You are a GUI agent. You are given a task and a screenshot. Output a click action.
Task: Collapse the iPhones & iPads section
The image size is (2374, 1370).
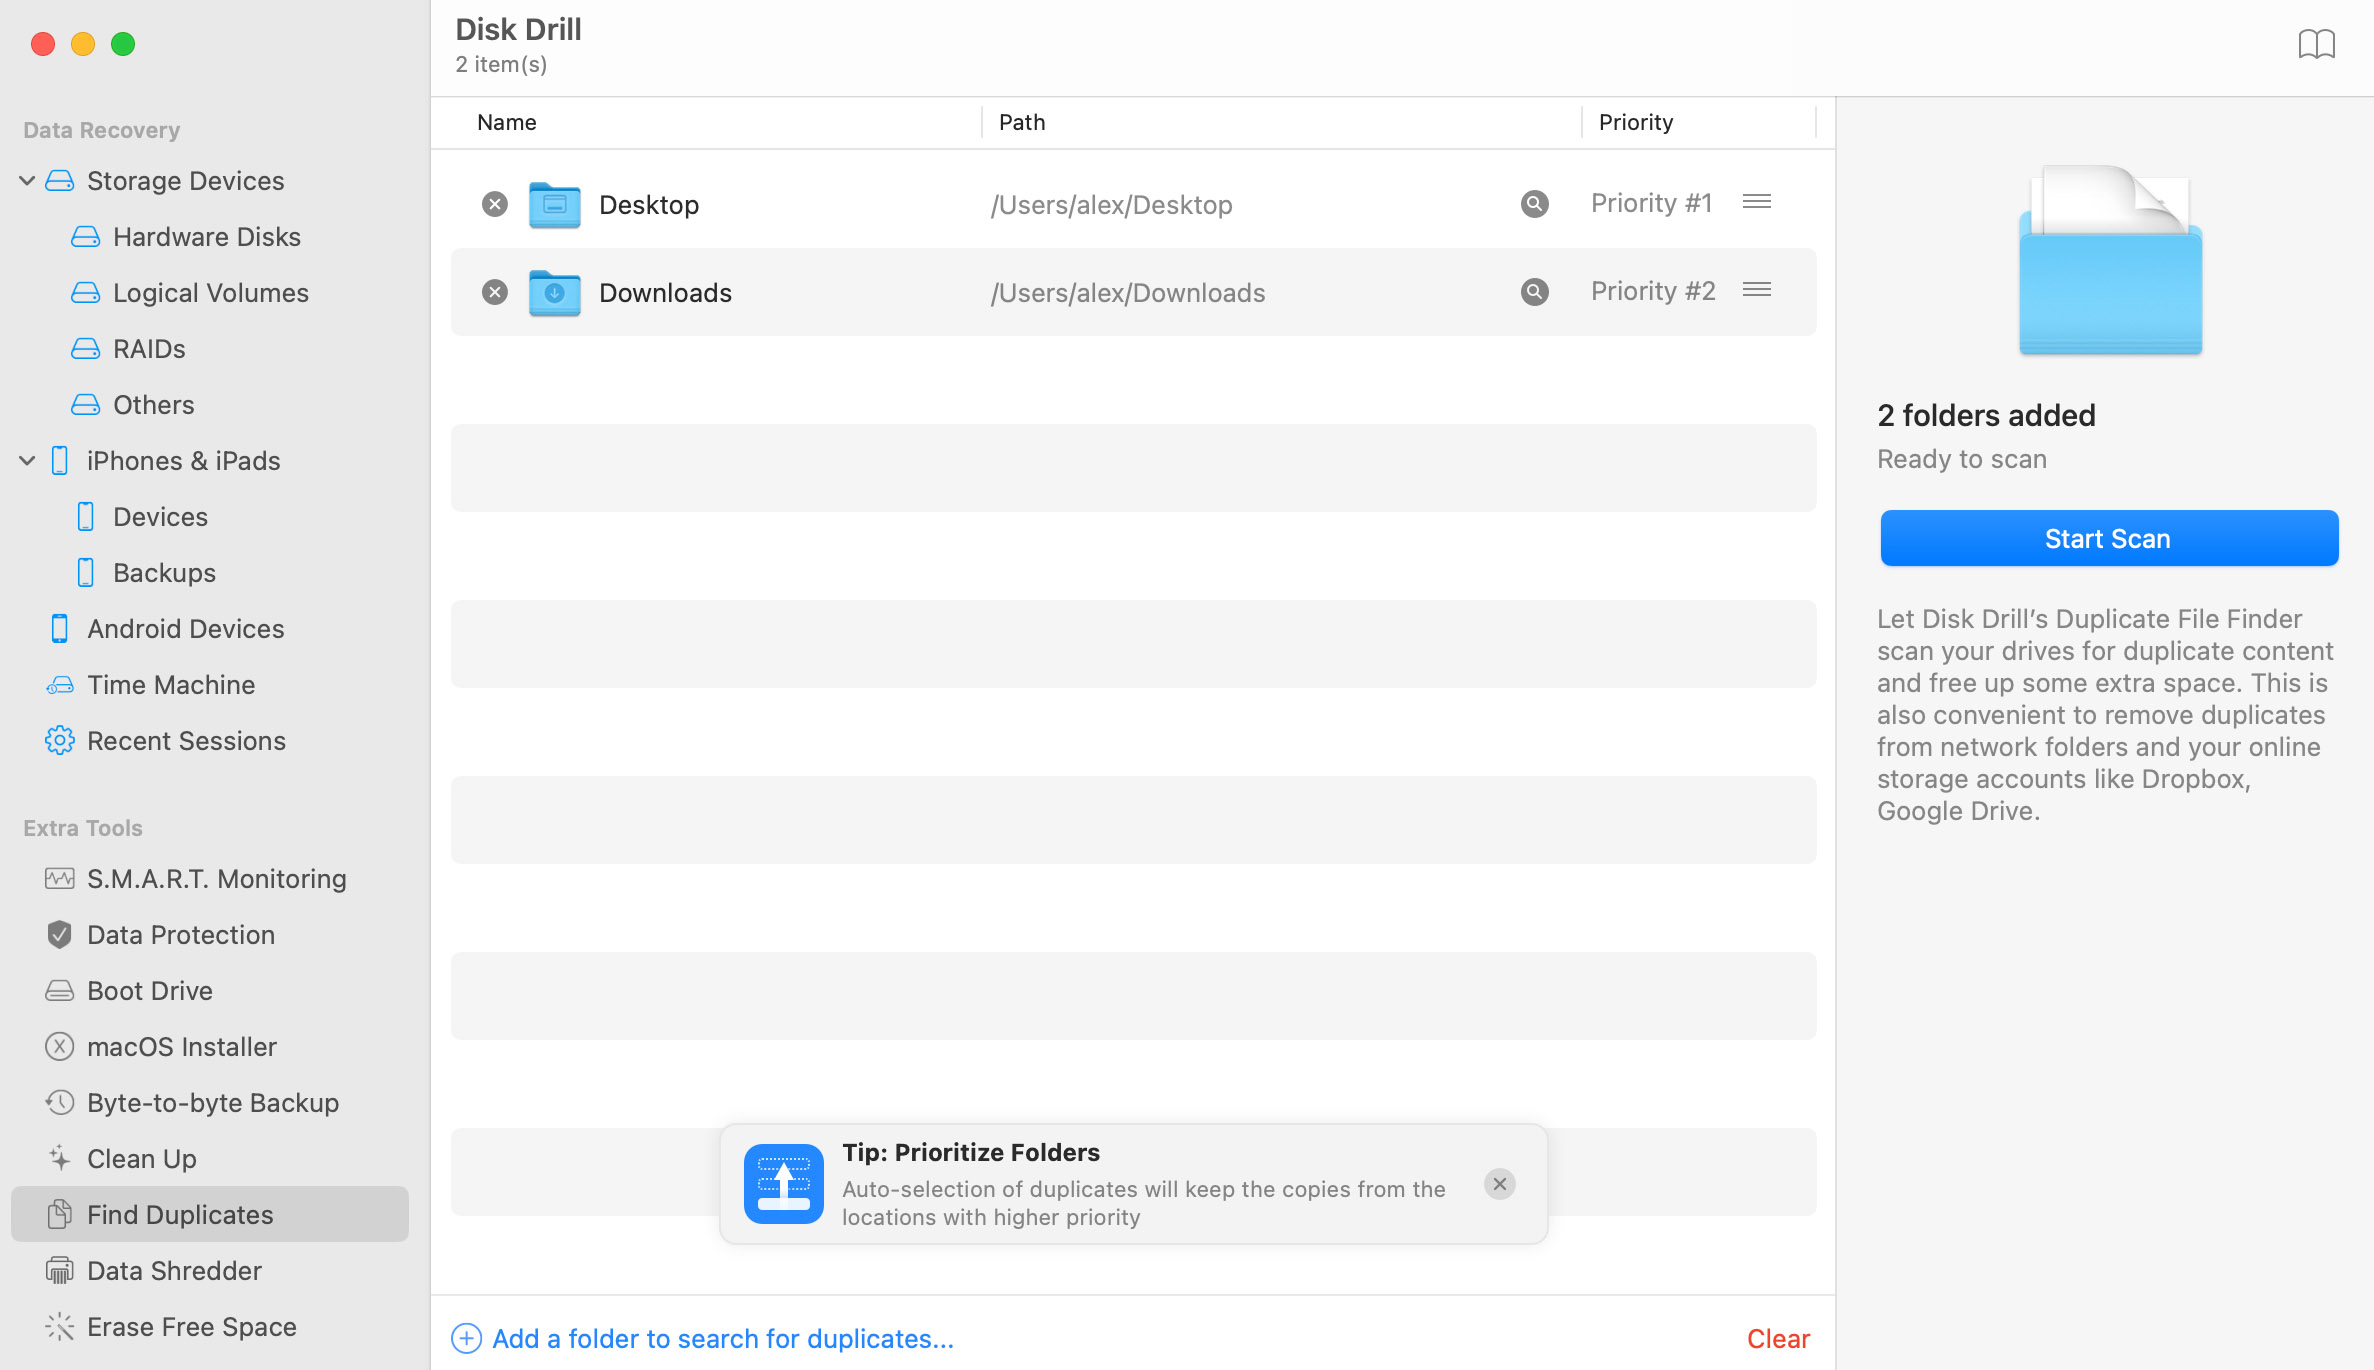[26, 460]
